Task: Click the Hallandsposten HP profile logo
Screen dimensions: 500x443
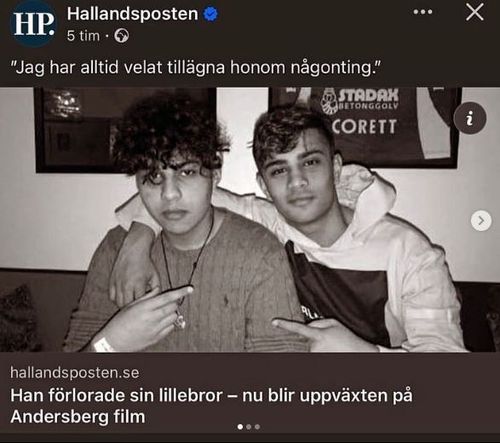Action: click(34, 23)
